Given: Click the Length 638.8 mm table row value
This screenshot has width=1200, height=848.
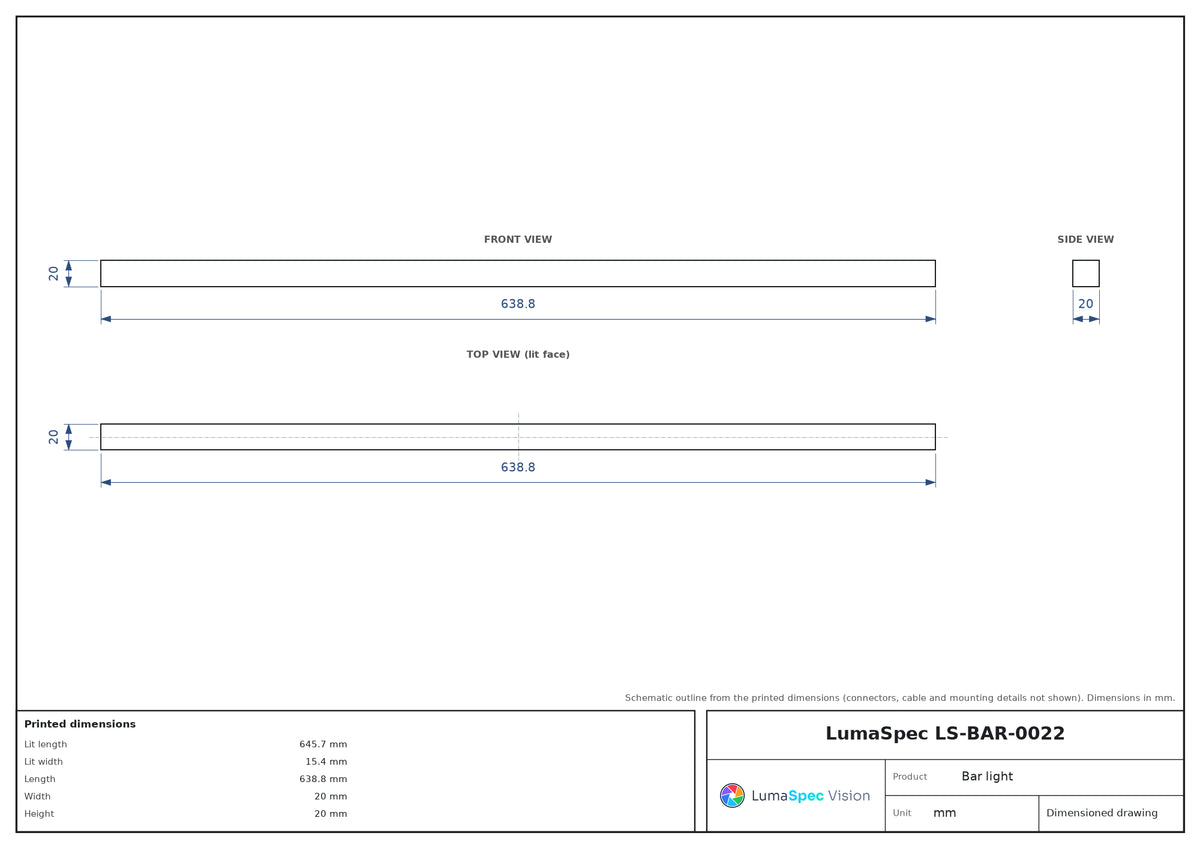Looking at the screenshot, I should point(323,779).
